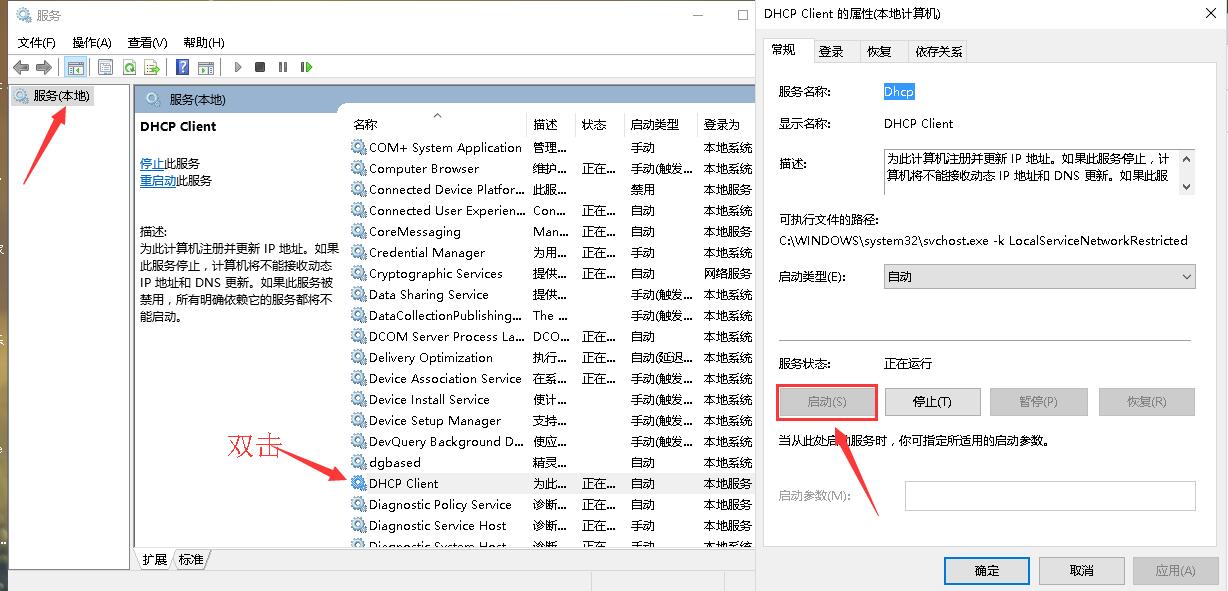
Task: Click the back arrow in toolbar
Action: [x=21, y=67]
